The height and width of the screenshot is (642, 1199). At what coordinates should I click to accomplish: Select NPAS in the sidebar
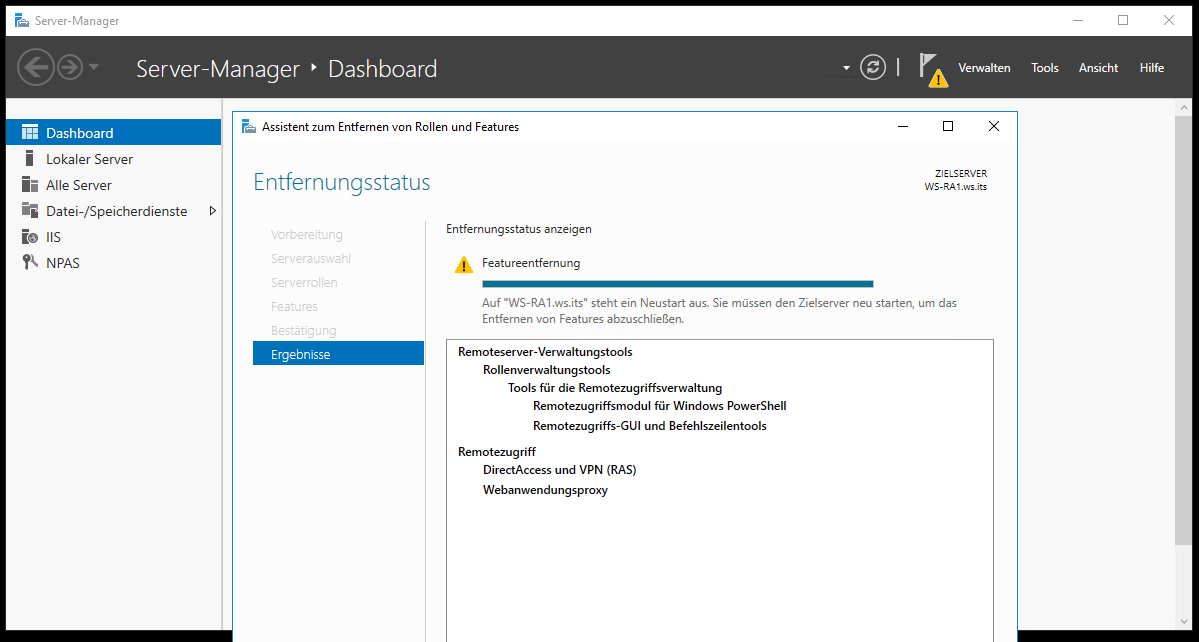[113, 263]
